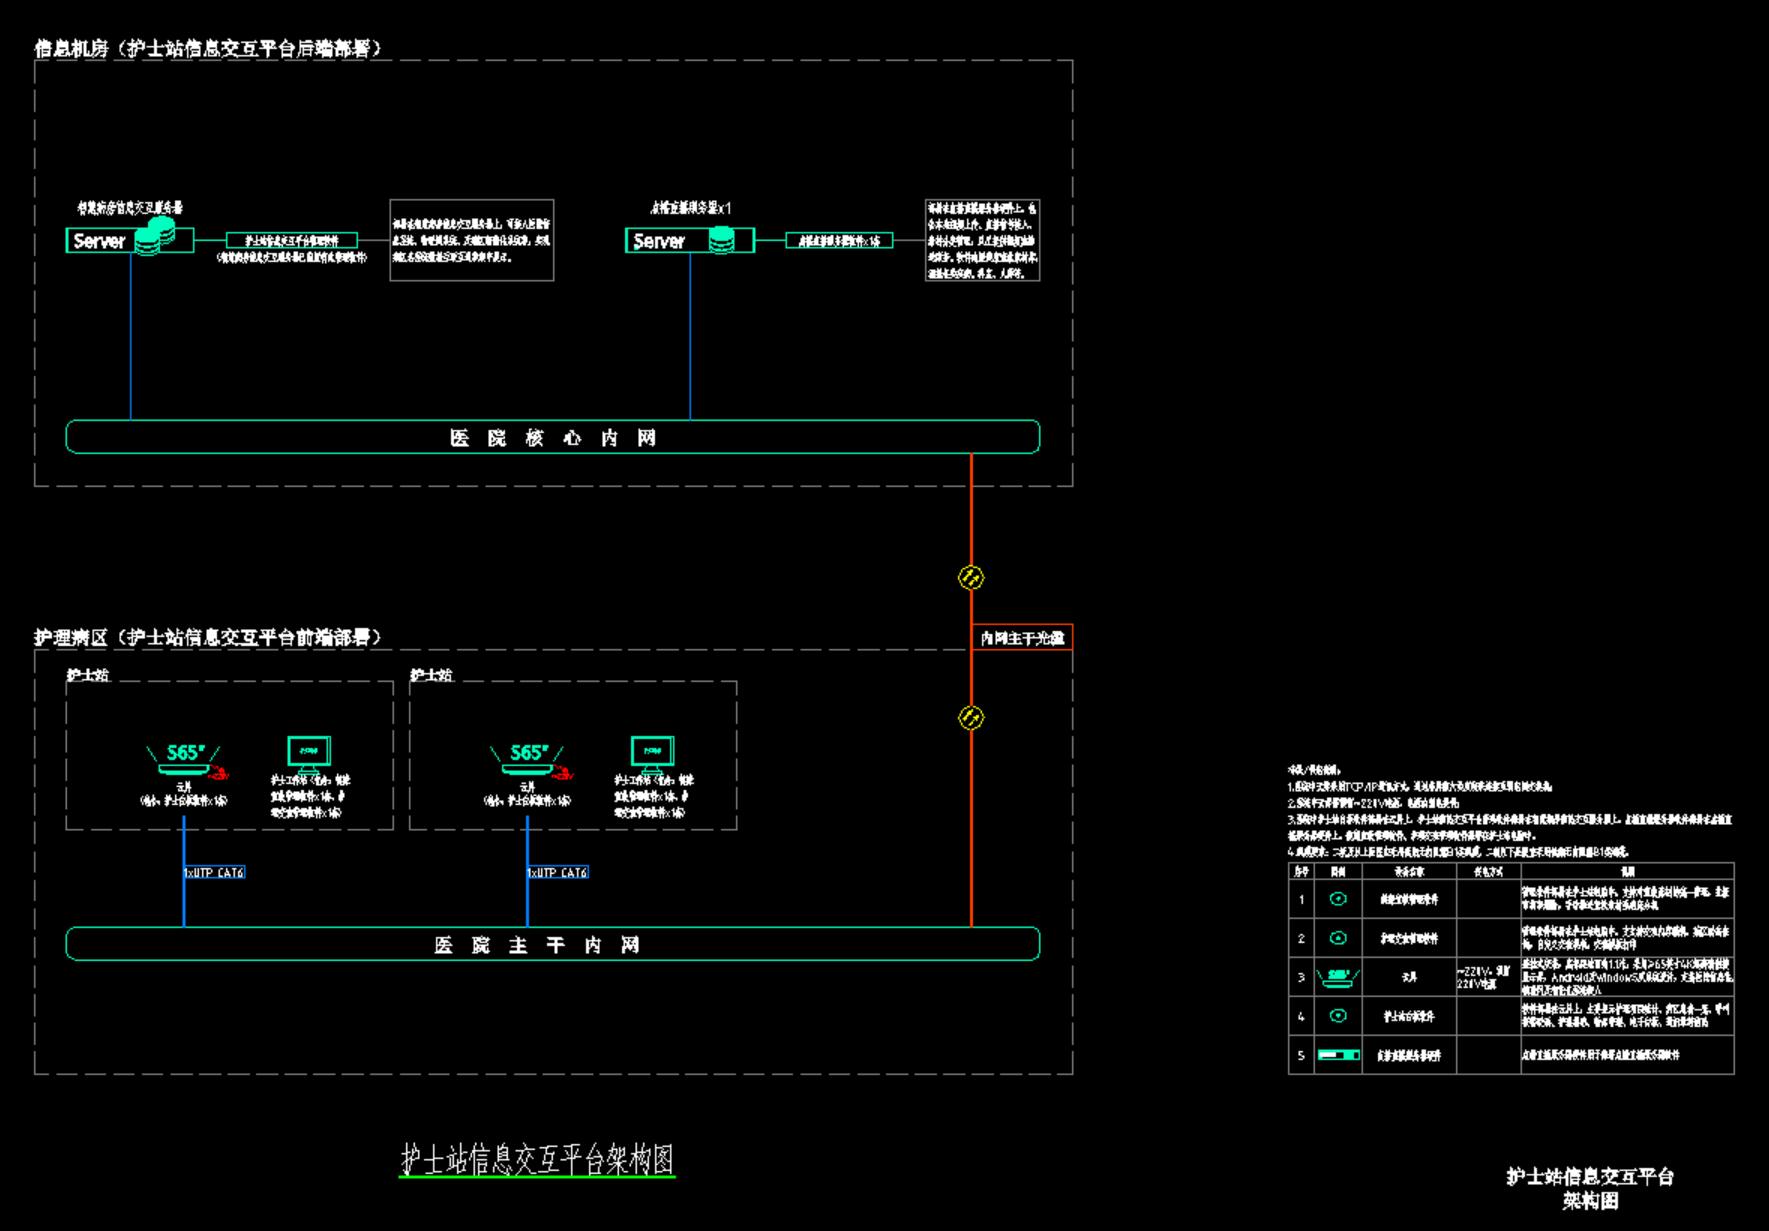
Task: Click the left 1xUTP CAT6 cable label
Action: pyautogui.click(x=214, y=873)
